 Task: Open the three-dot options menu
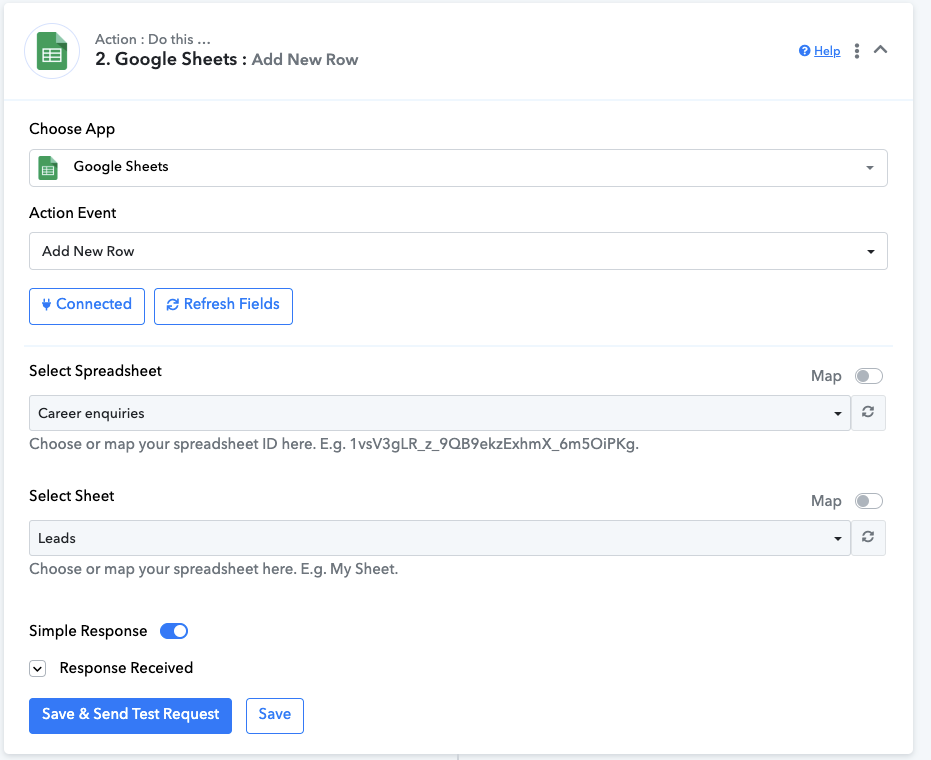click(x=856, y=51)
